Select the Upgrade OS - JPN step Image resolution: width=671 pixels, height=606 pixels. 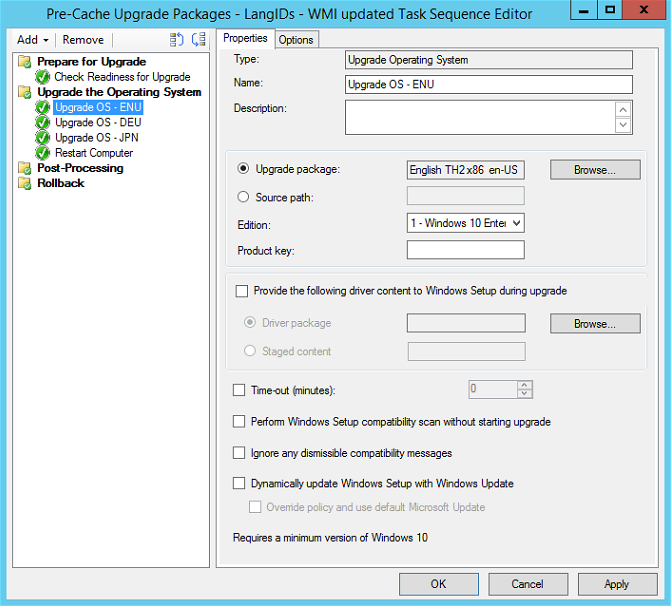coord(97,138)
